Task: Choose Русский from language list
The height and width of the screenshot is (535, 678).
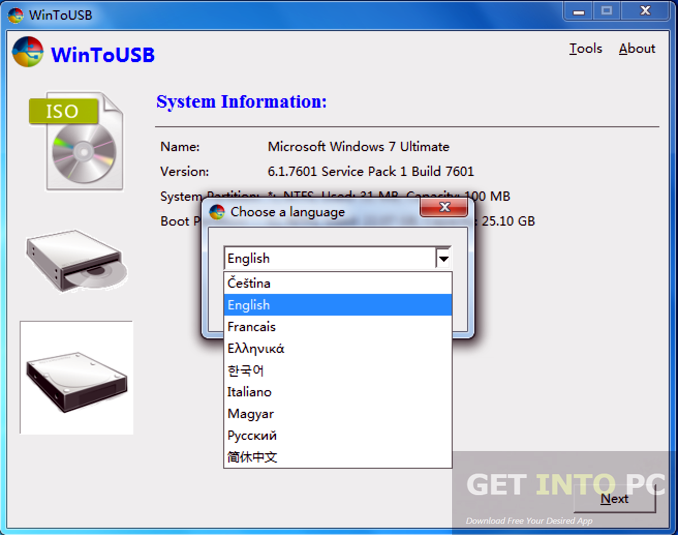Action: click(338, 436)
